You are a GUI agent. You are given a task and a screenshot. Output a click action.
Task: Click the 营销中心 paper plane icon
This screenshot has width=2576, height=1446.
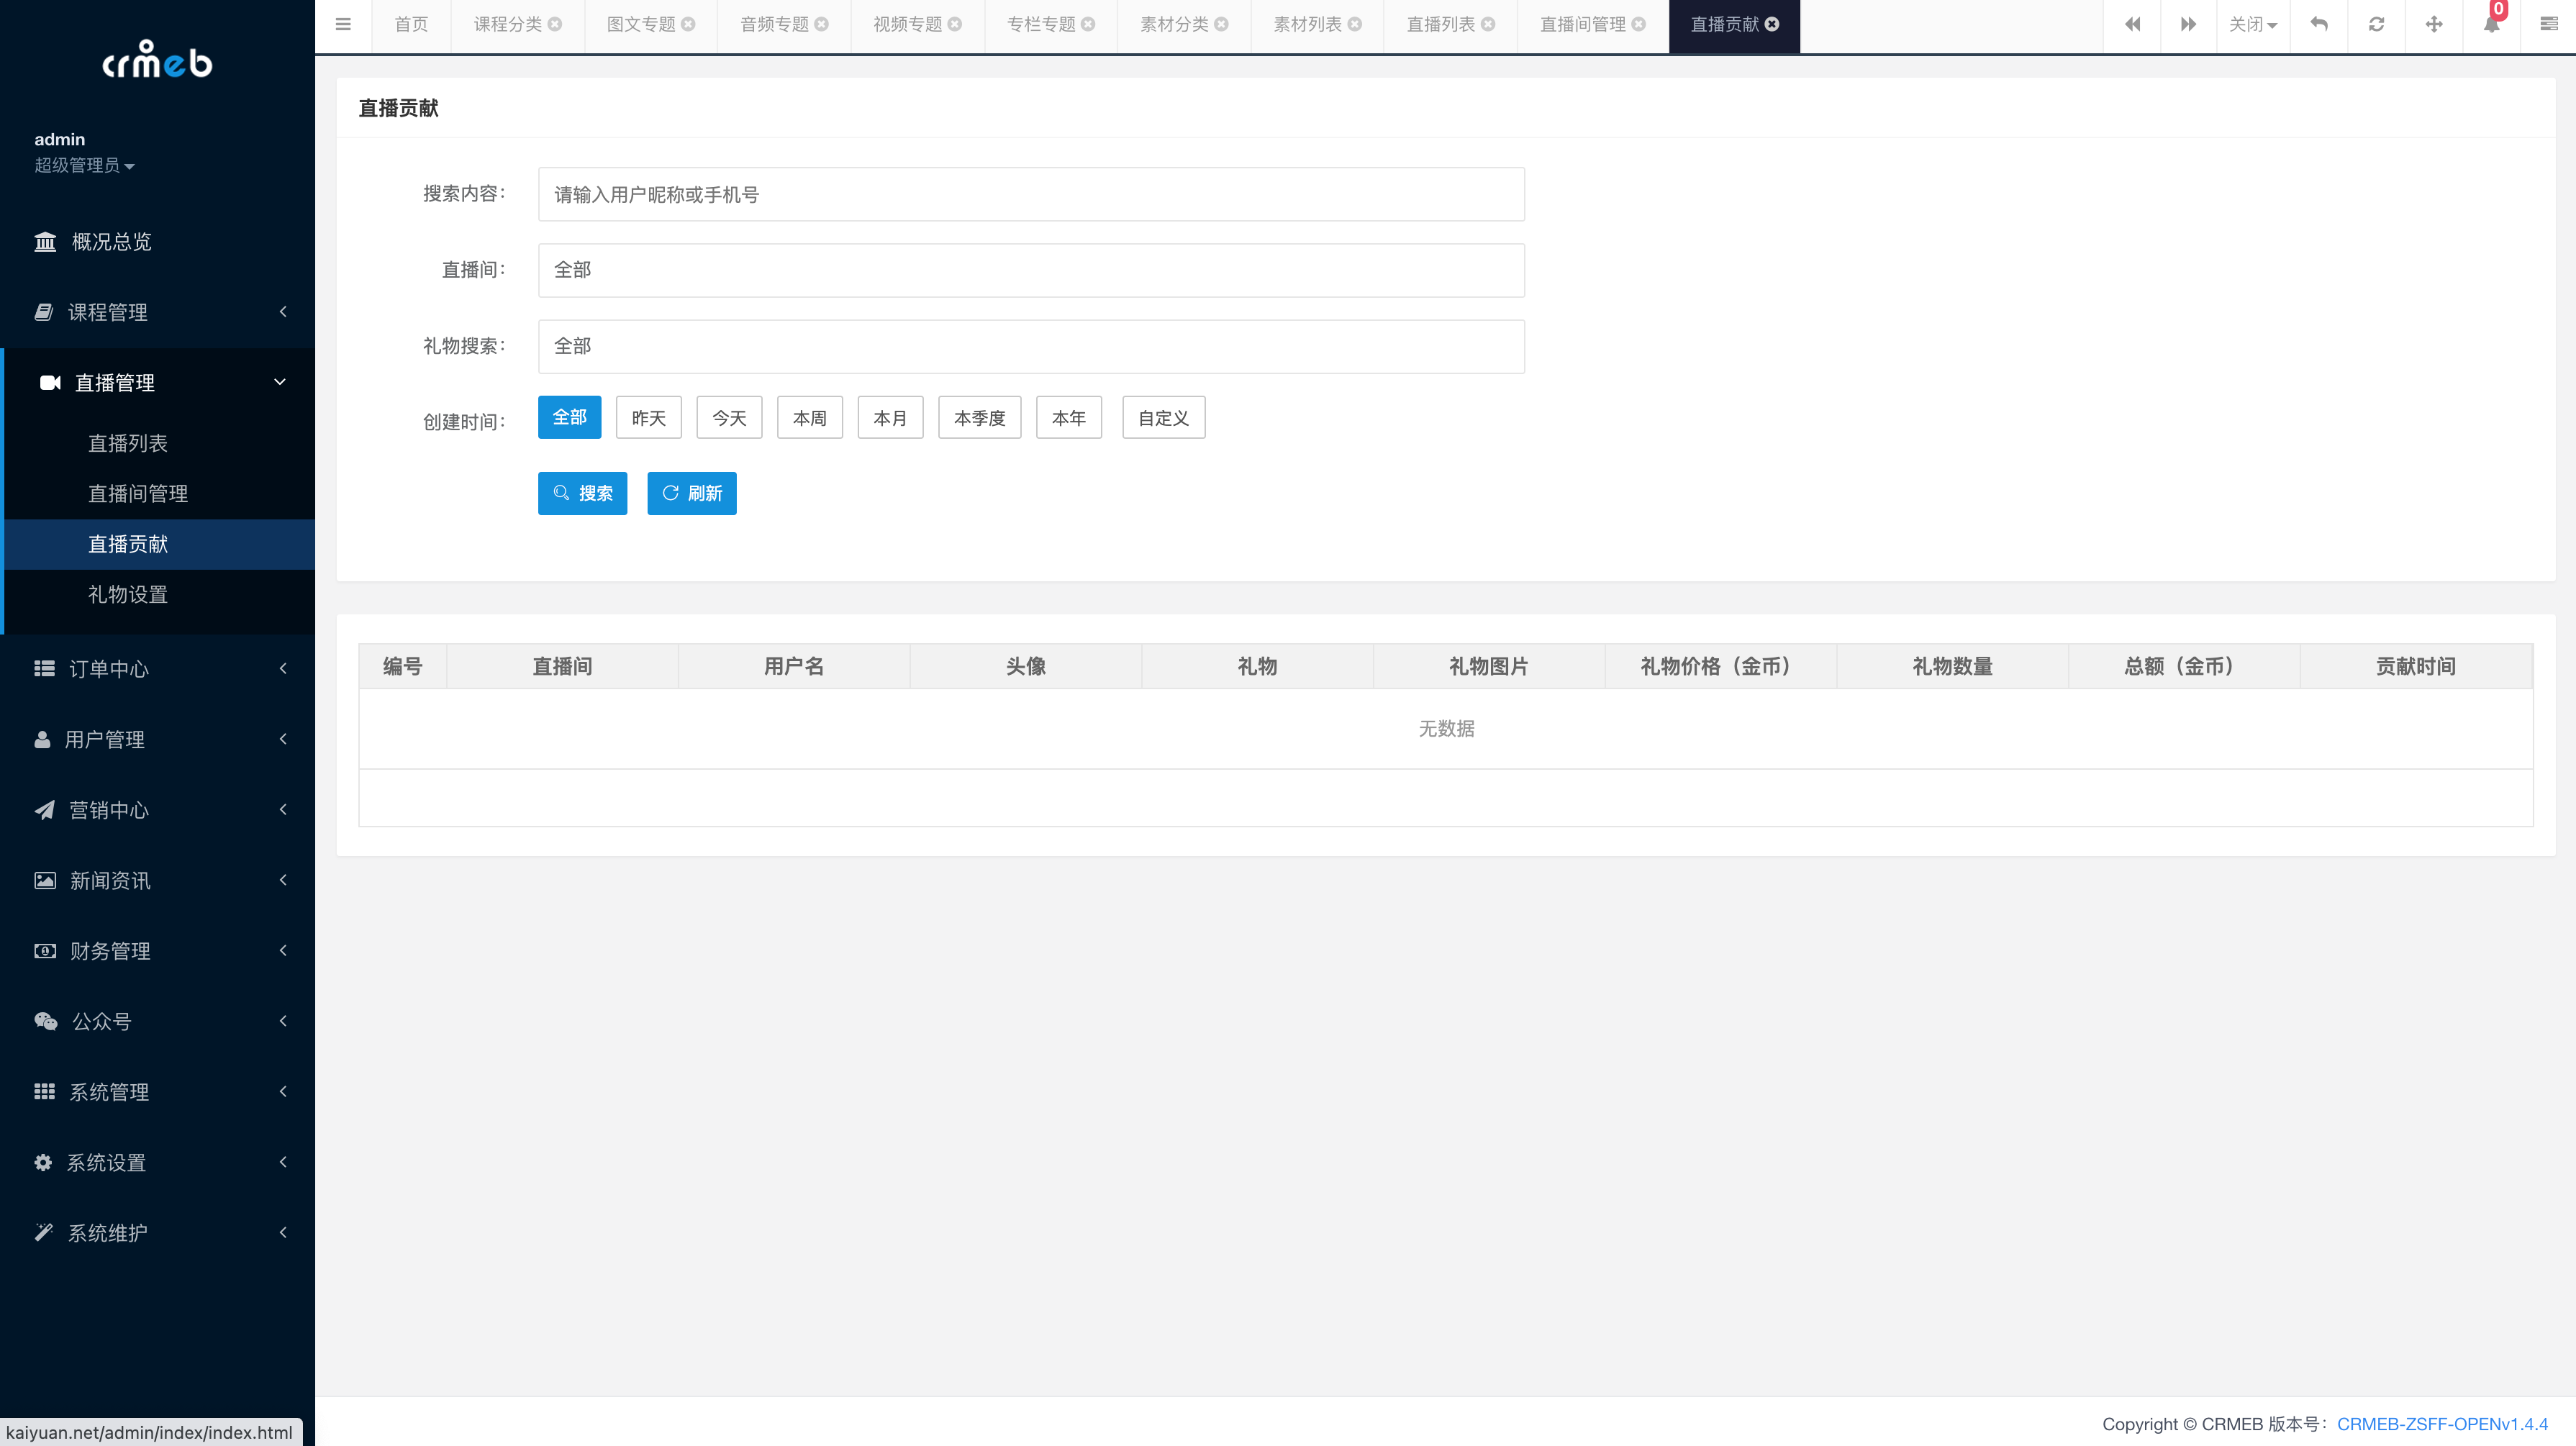tap(45, 810)
